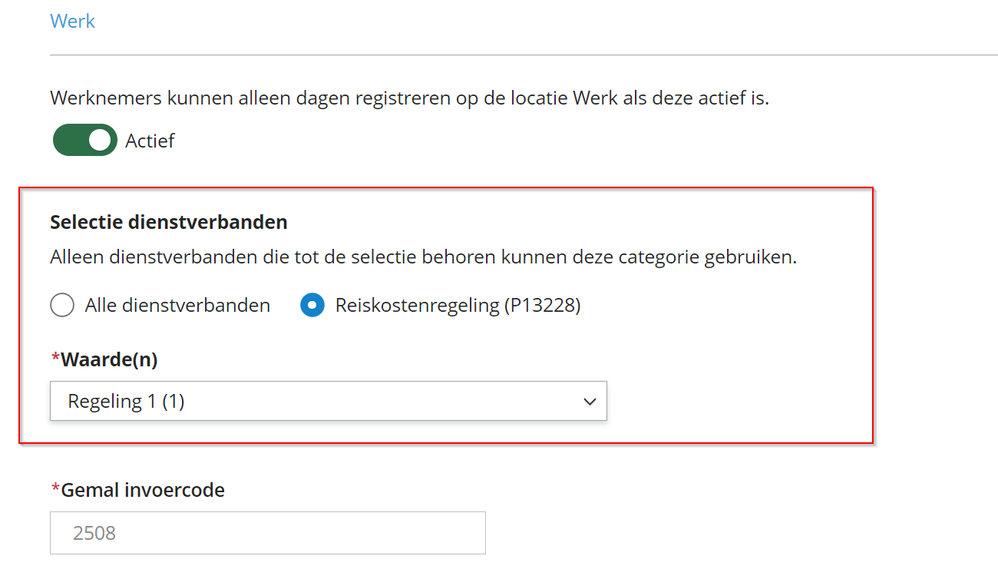Toggle the Actief switch off
This screenshot has height=586, width=998.
[84, 141]
